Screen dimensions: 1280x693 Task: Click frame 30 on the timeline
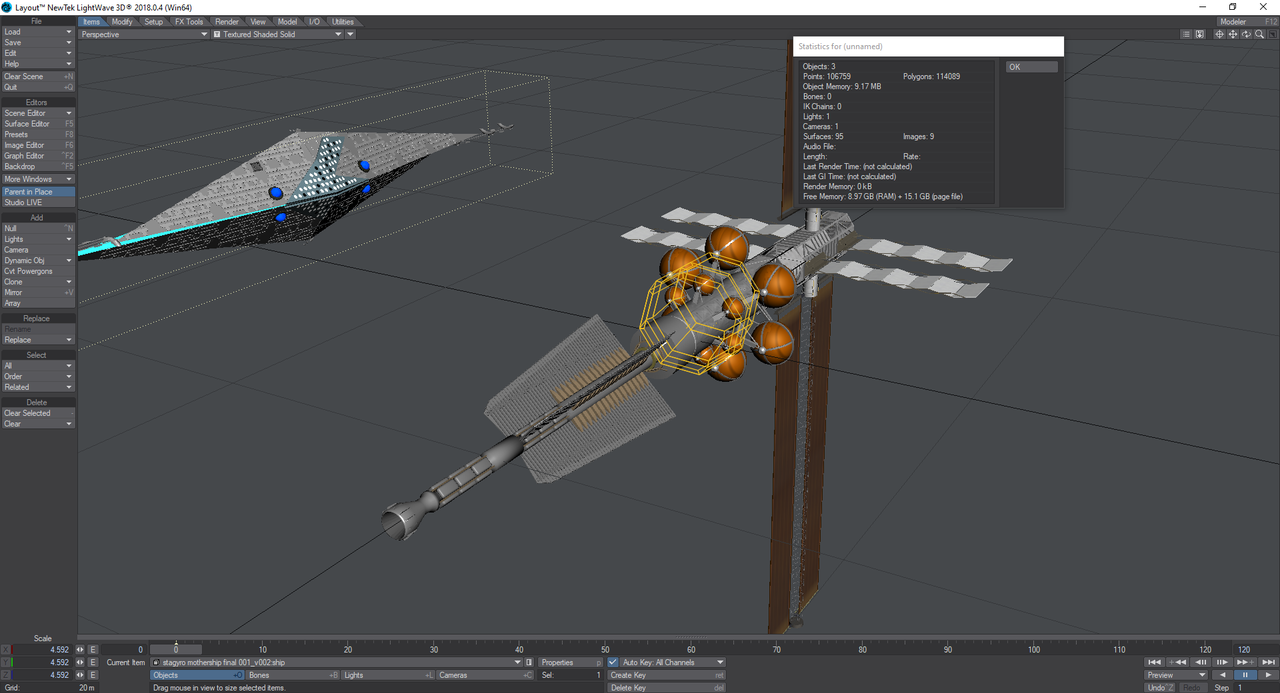(x=434, y=650)
